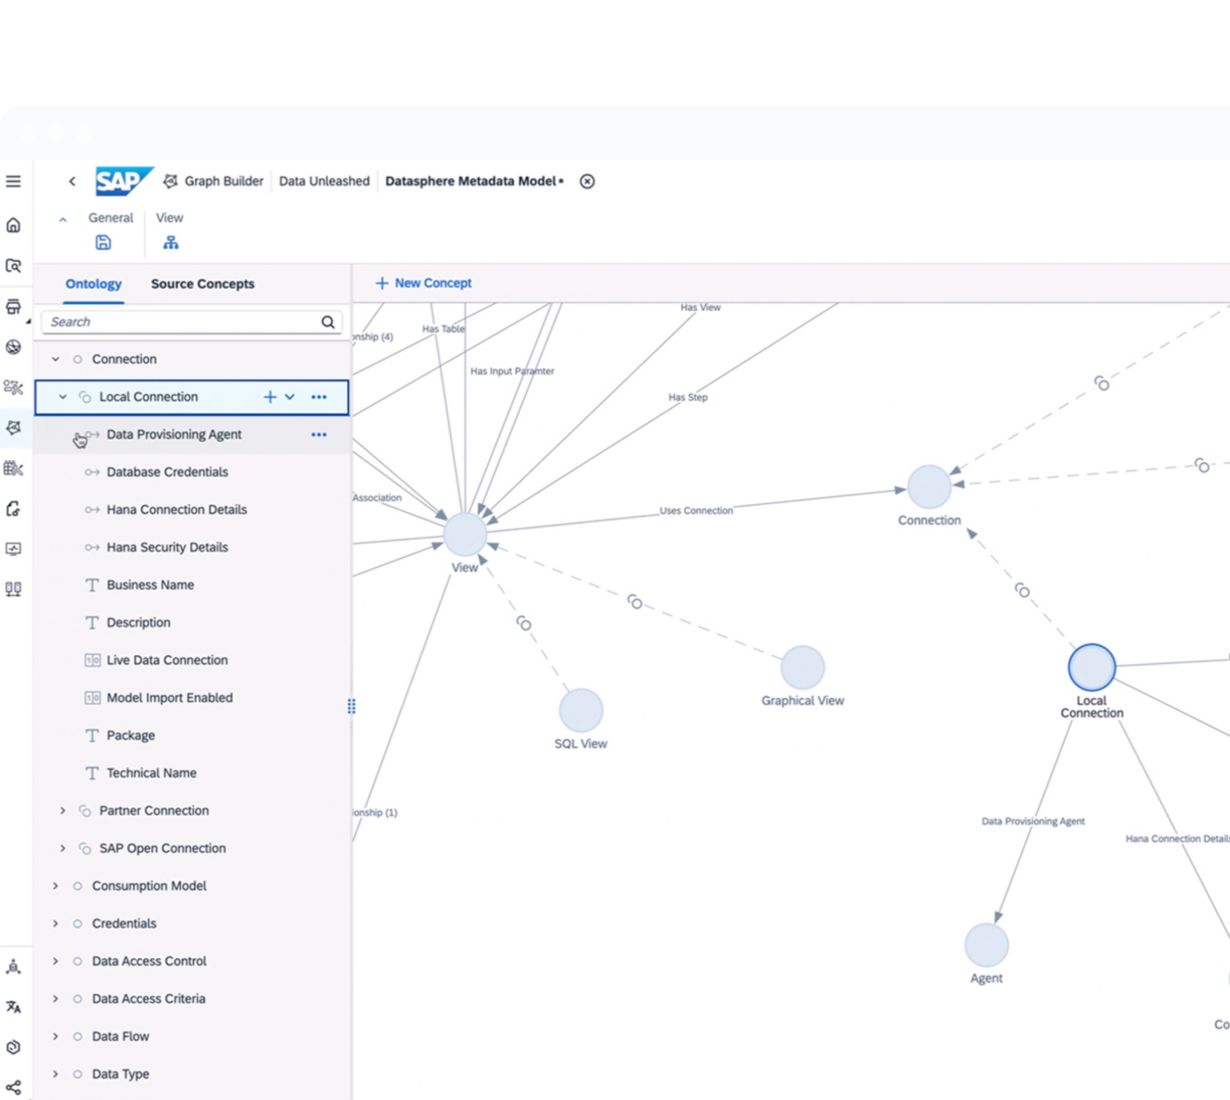Expand the Partner Connection node
The width and height of the screenshot is (1230, 1100).
coord(63,811)
